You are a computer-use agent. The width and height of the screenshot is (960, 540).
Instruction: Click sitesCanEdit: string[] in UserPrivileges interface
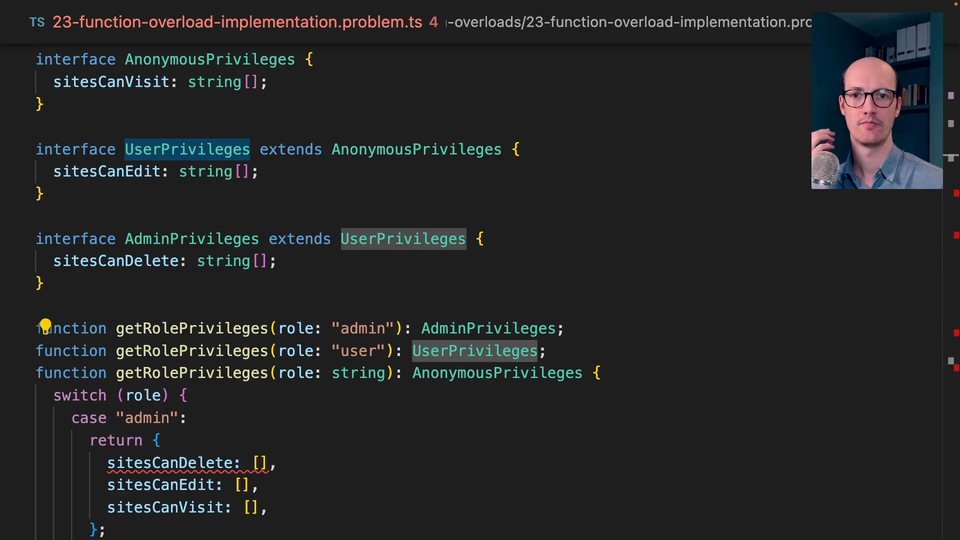point(155,171)
